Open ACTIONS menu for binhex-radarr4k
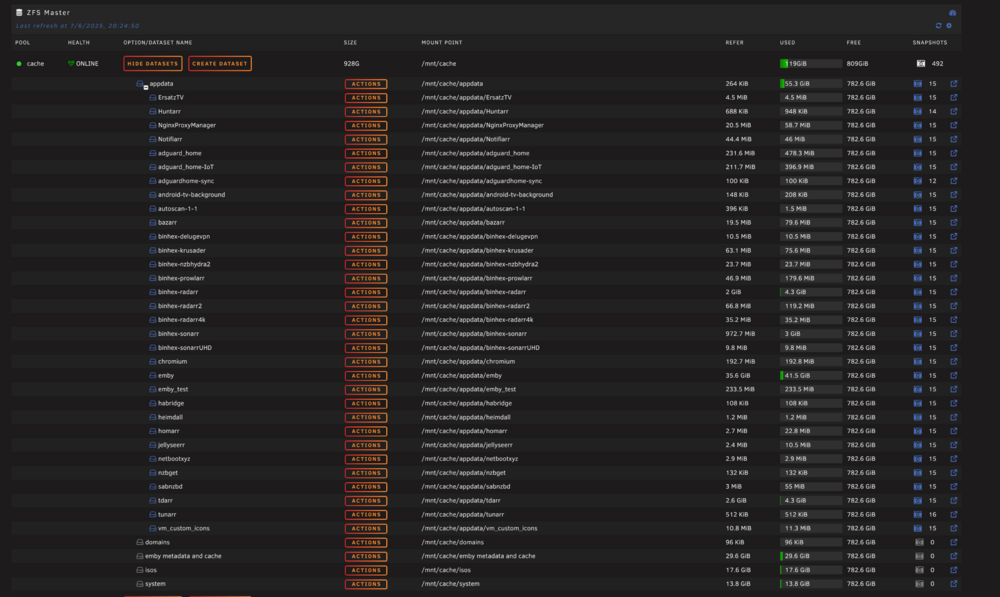Screen dimensions: 1000x597 (366, 320)
